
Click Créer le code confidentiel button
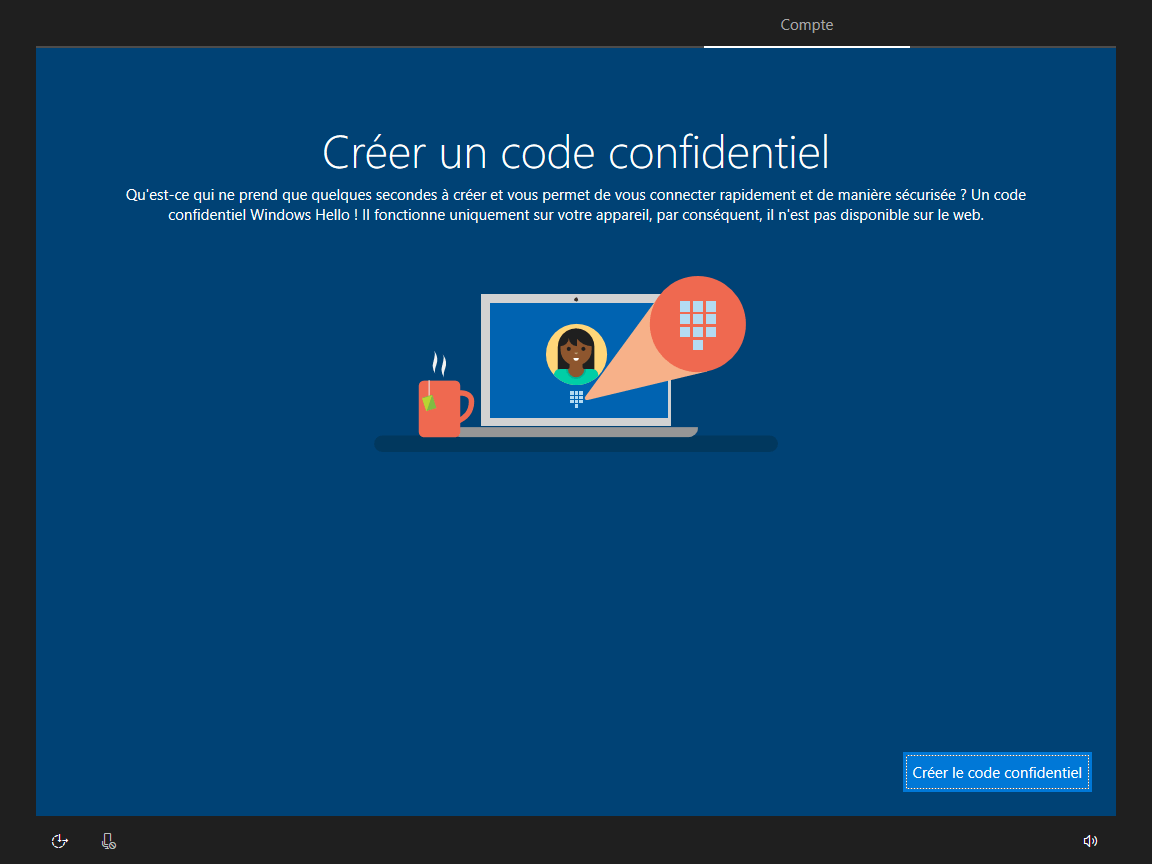coord(997,772)
